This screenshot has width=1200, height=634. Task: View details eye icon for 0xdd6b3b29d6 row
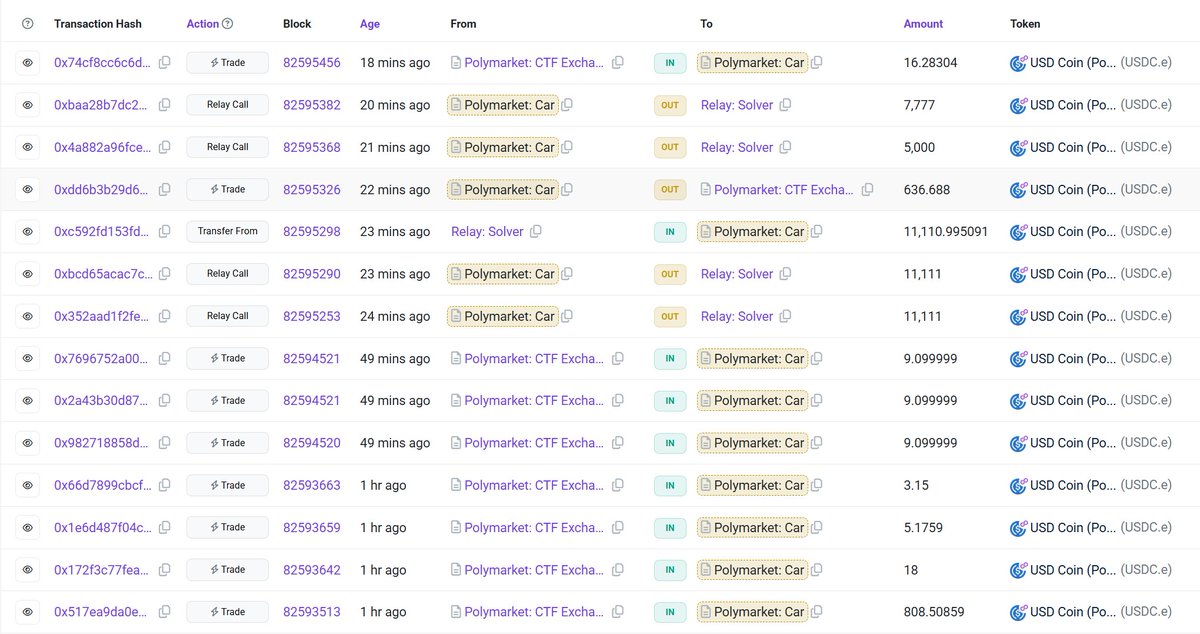click(28, 189)
